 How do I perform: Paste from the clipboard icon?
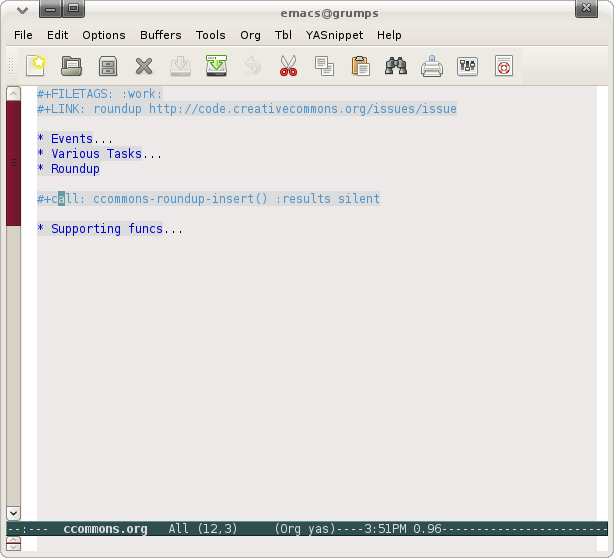click(x=360, y=67)
